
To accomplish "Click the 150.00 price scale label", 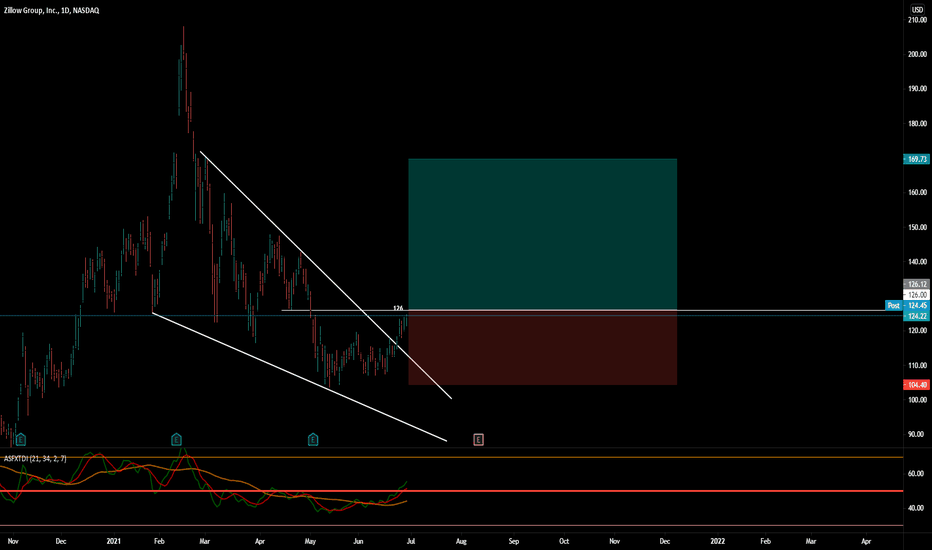I will pyautogui.click(x=917, y=227).
